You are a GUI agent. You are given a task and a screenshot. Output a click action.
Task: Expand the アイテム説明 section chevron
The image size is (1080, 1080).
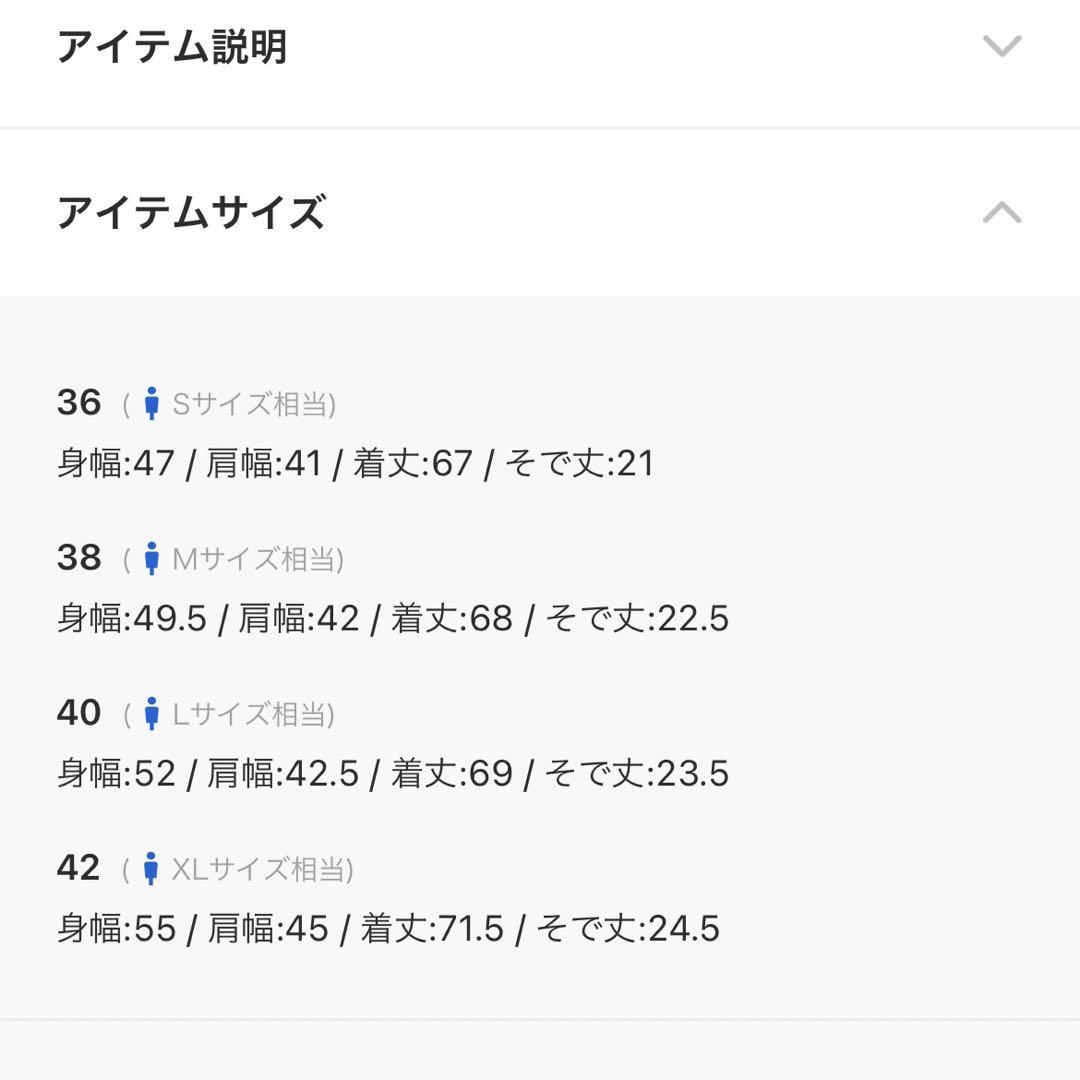click(1001, 46)
